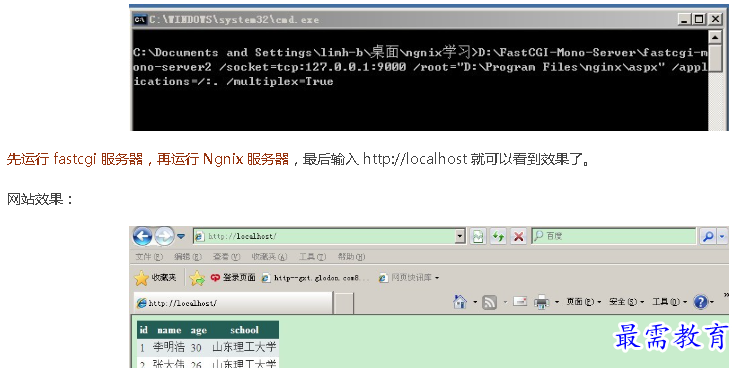Click the Print printer icon
The image size is (737, 368).
coord(541,302)
